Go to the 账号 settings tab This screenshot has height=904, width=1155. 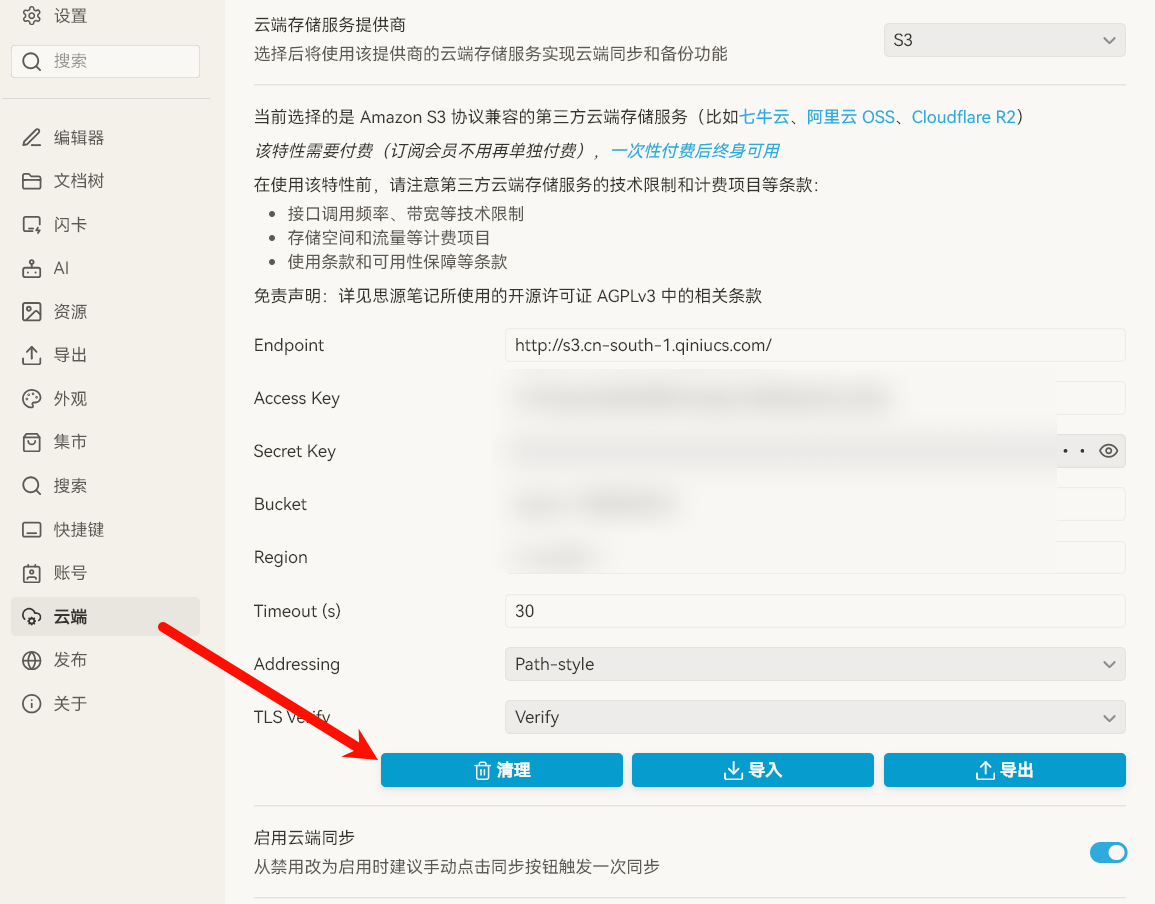[x=105, y=573]
